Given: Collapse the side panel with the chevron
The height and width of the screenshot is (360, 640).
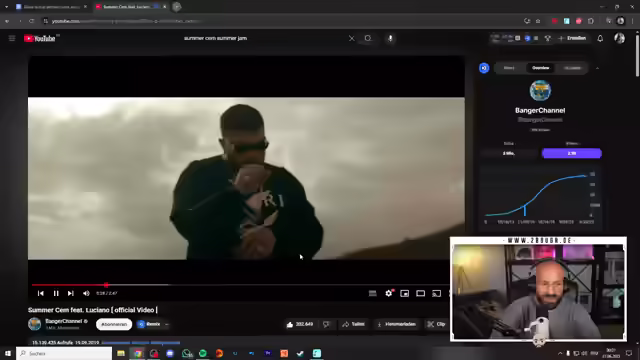Looking at the screenshot, I should [597, 68].
